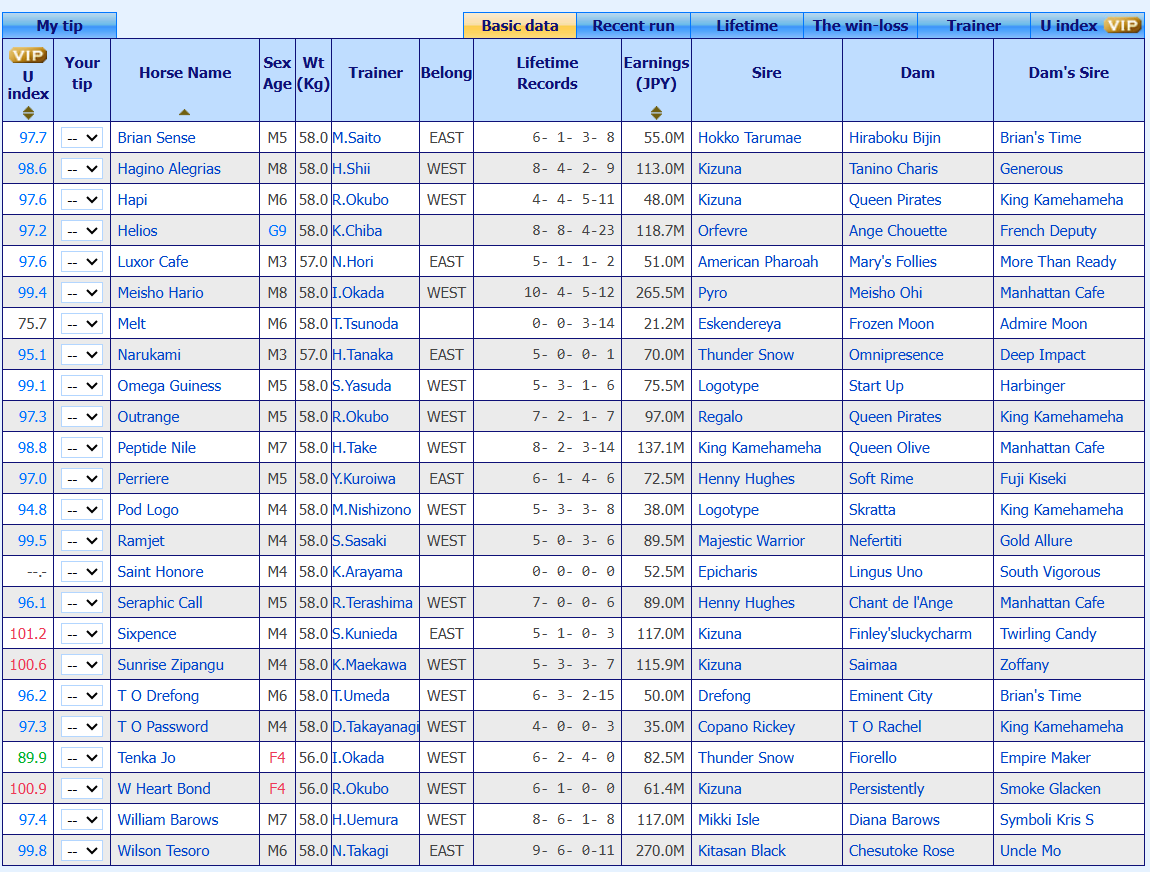Open sire link Majestic Warrior
The image size is (1150, 872).
pyautogui.click(x=751, y=541)
